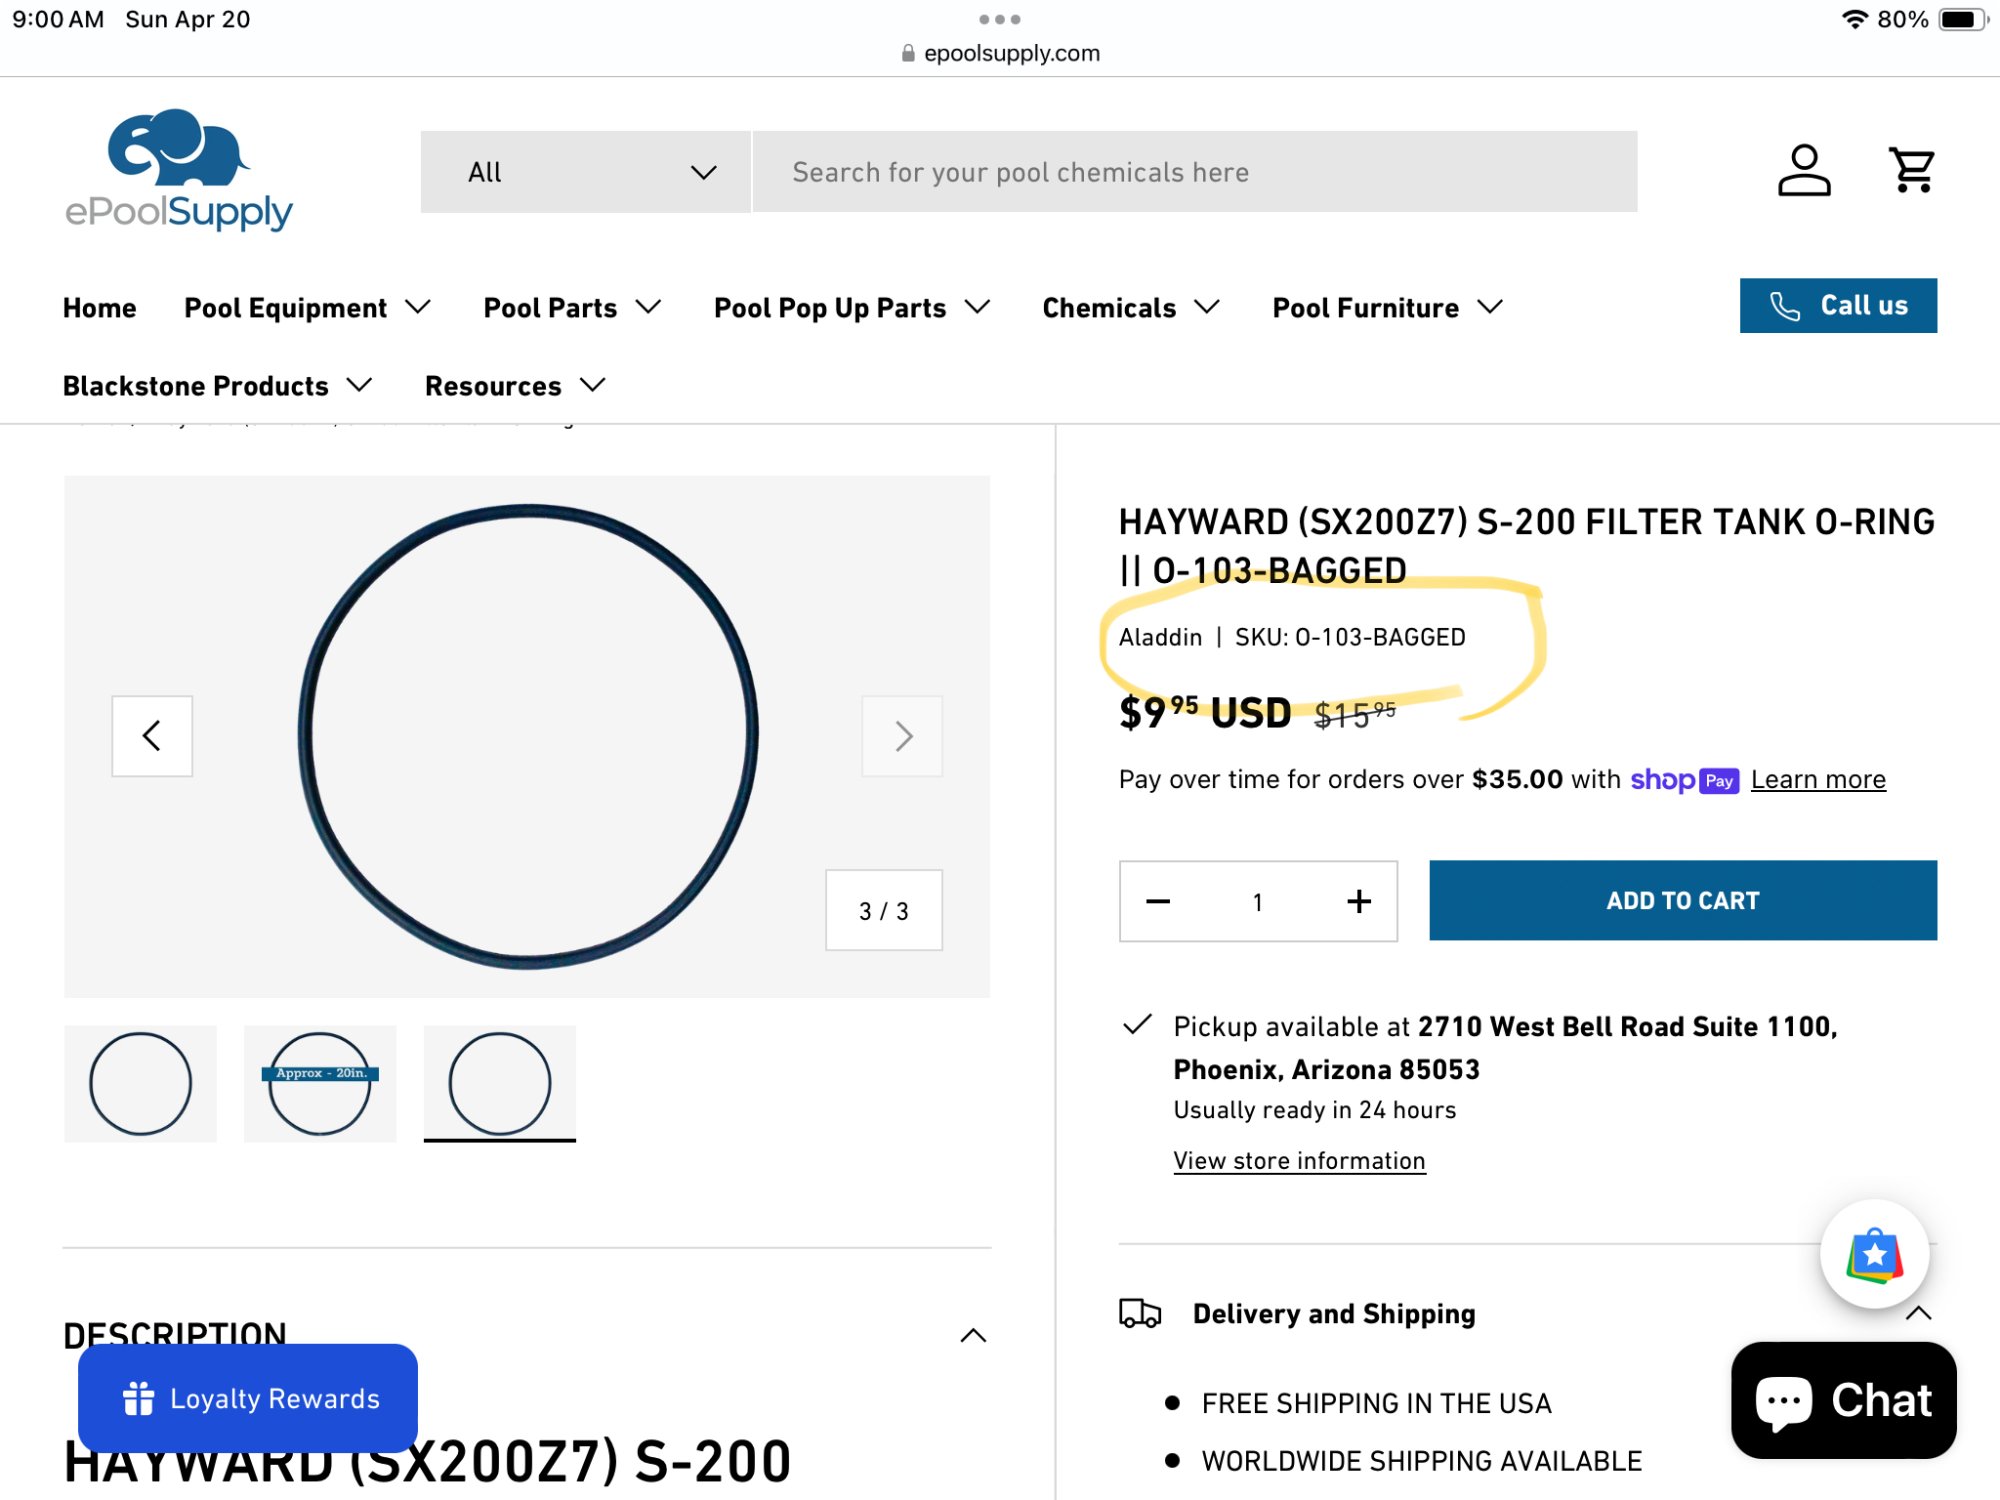
Task: Open View store information link
Action: 1299,1161
